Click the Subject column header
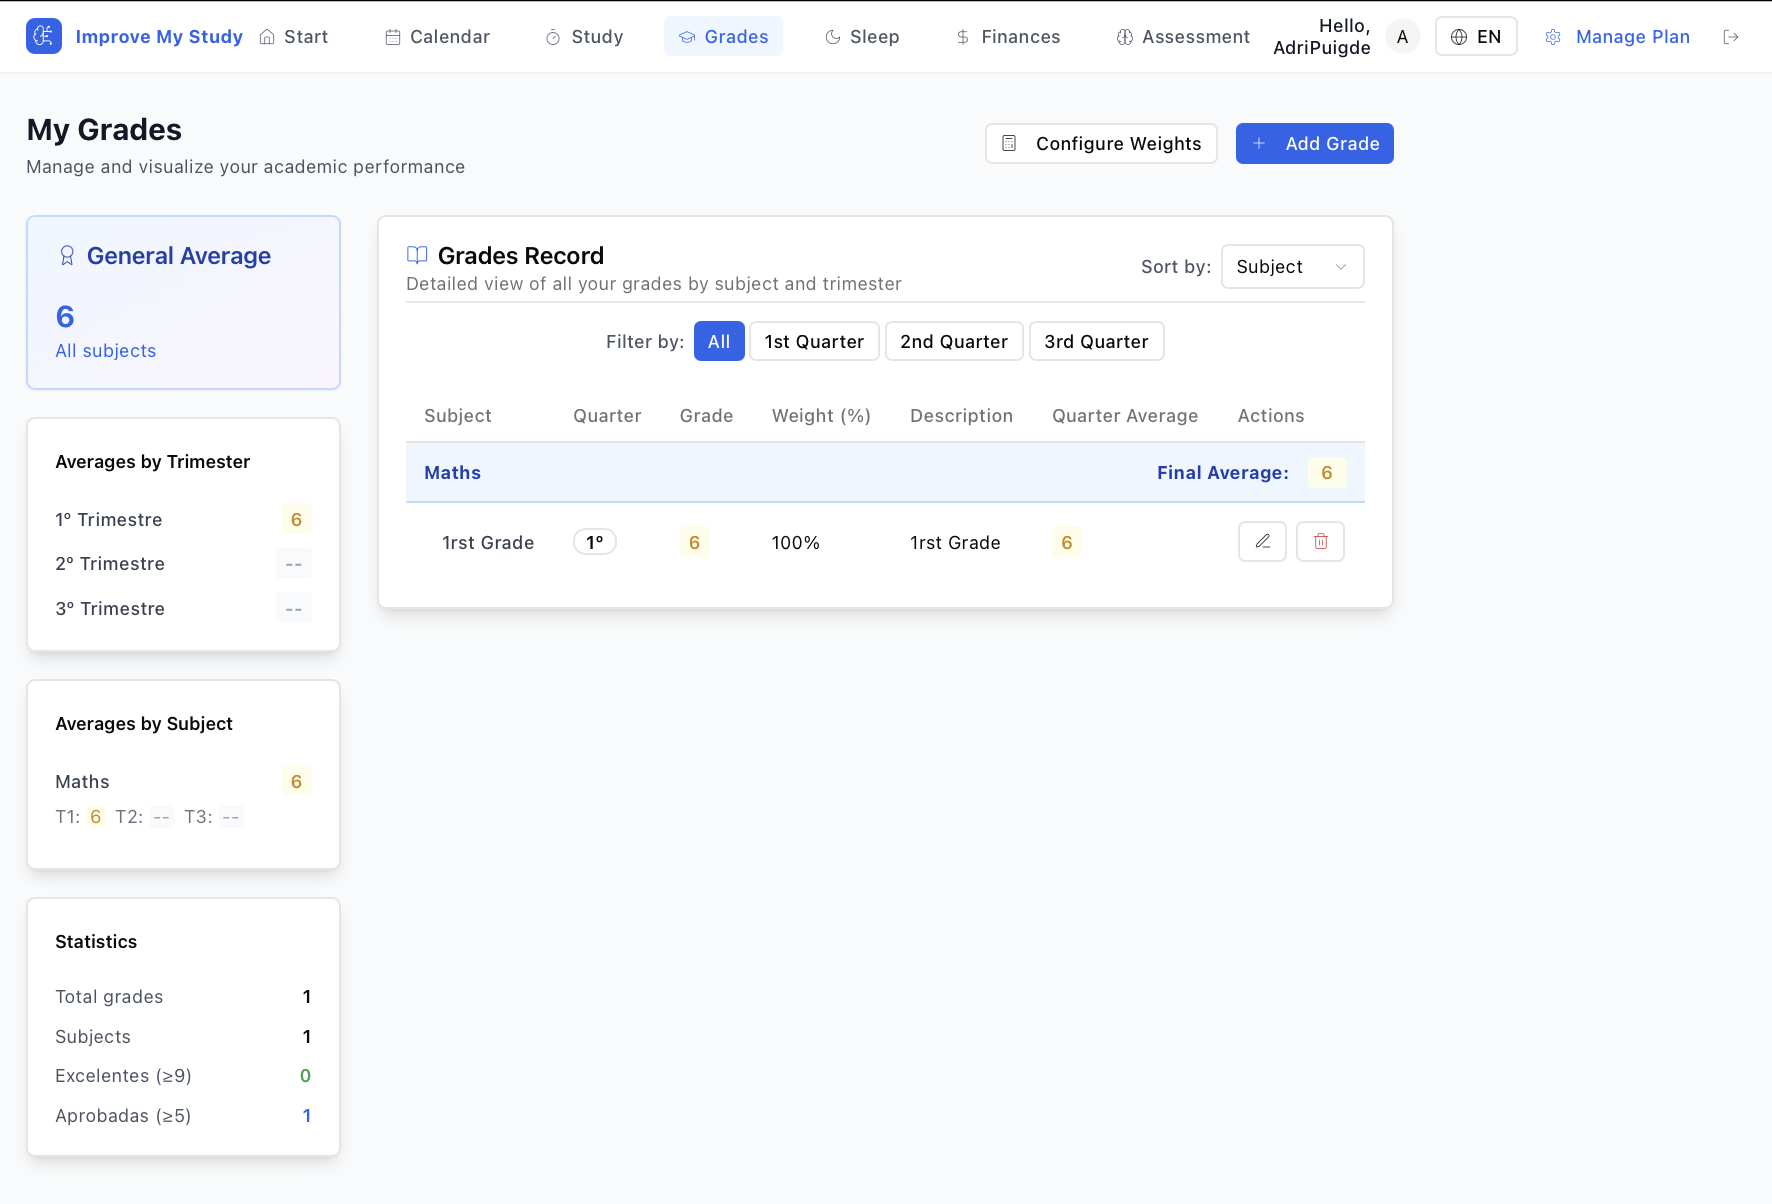Viewport: 1772px width, 1204px height. tap(457, 416)
